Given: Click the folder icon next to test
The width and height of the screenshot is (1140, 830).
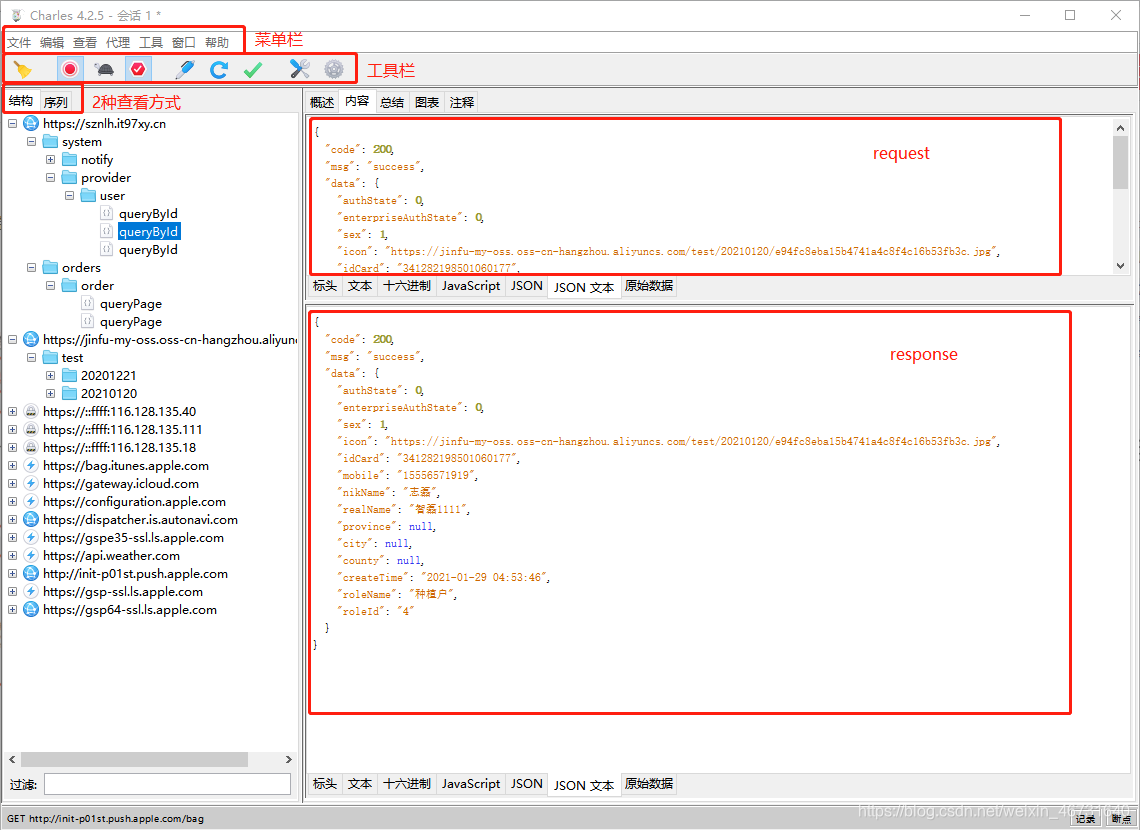Looking at the screenshot, I should (50, 358).
